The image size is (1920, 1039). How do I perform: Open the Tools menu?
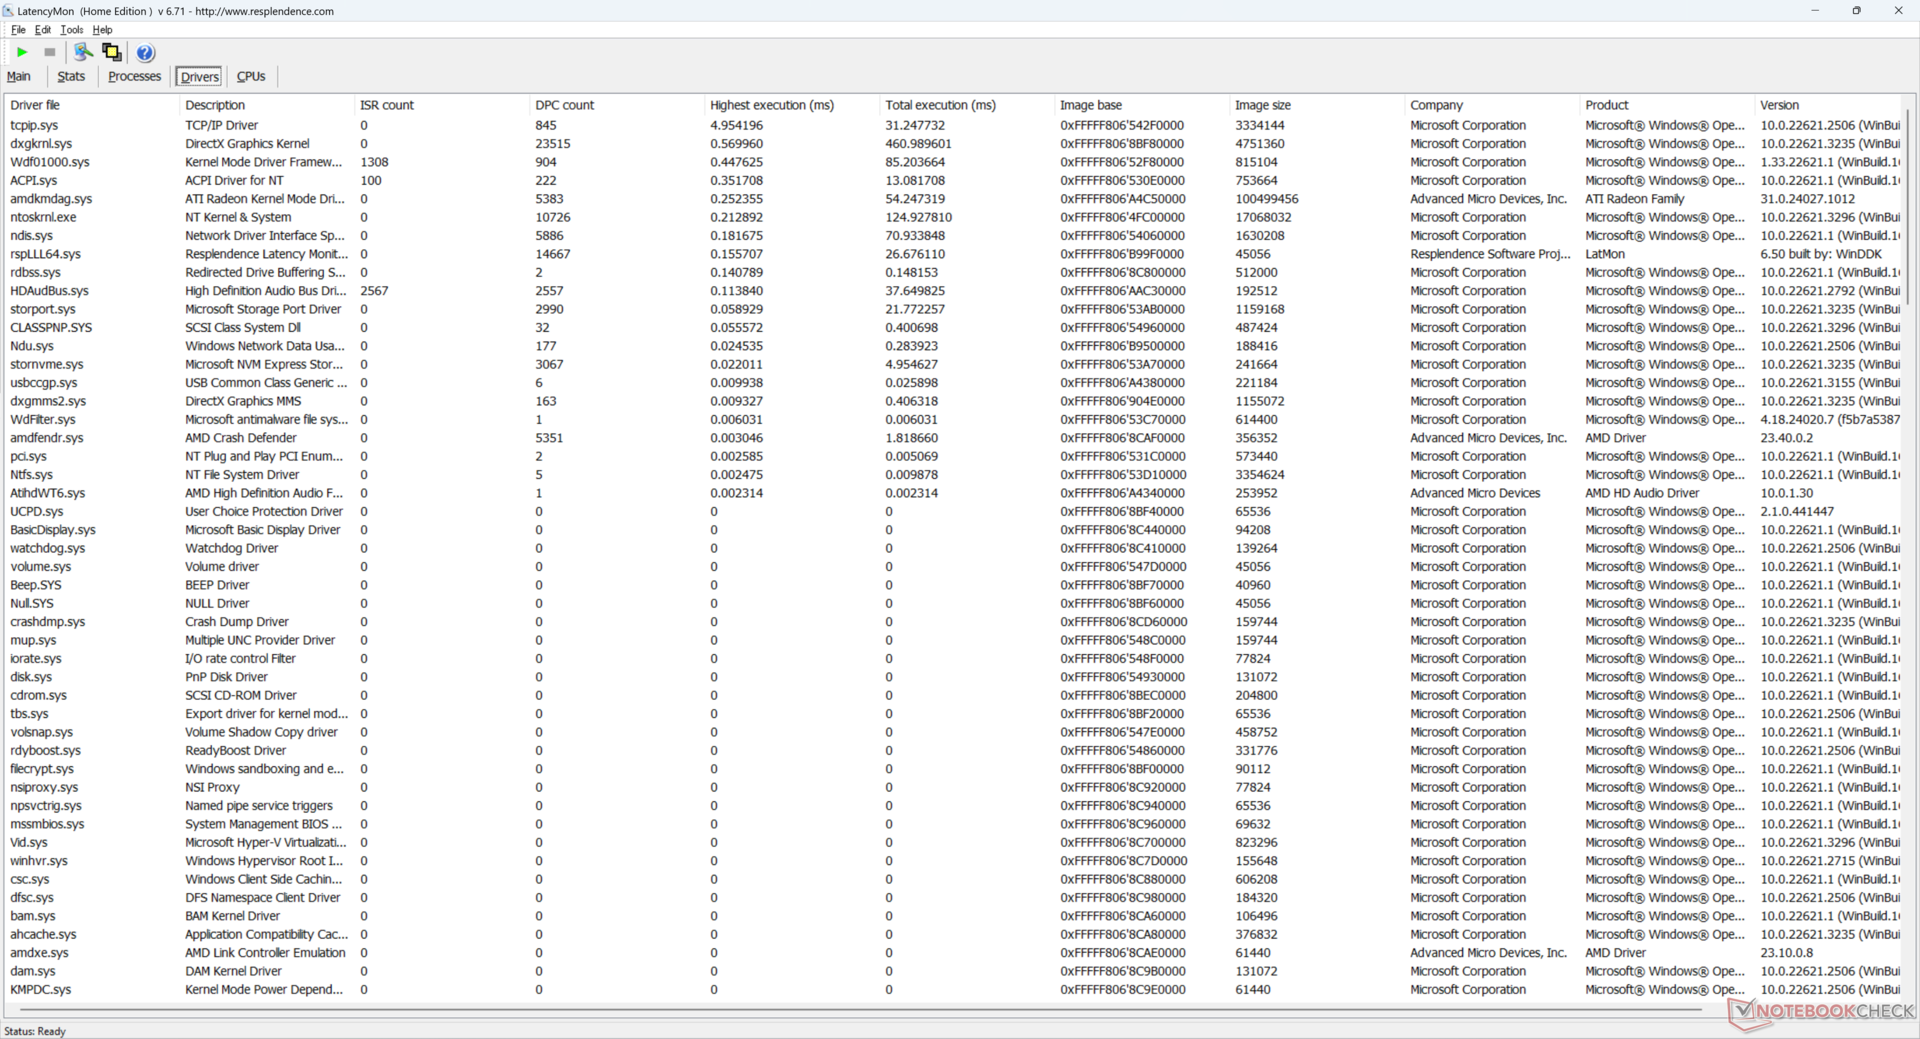tap(71, 30)
